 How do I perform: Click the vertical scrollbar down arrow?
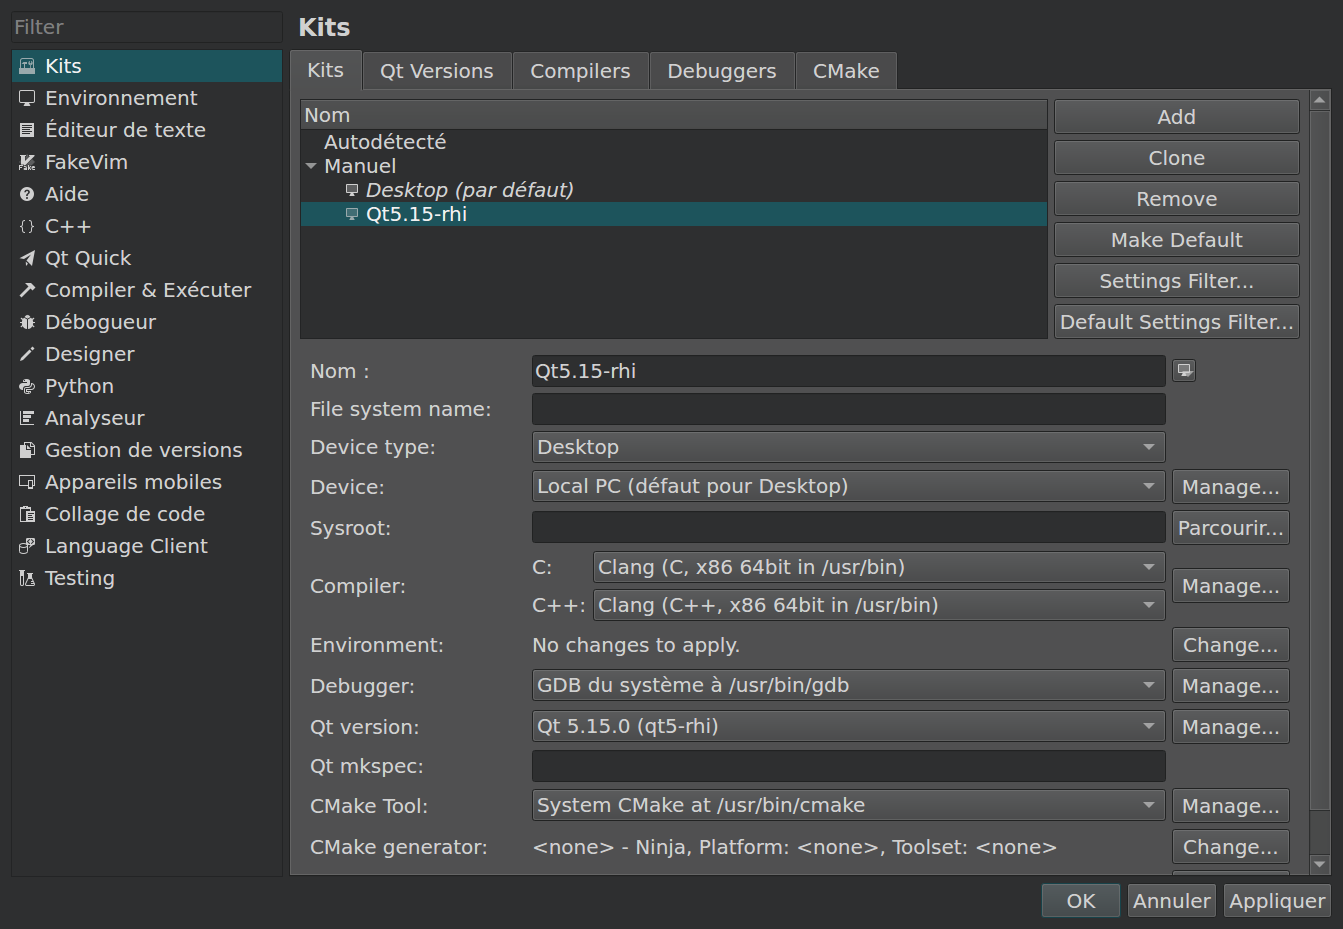click(x=1319, y=864)
